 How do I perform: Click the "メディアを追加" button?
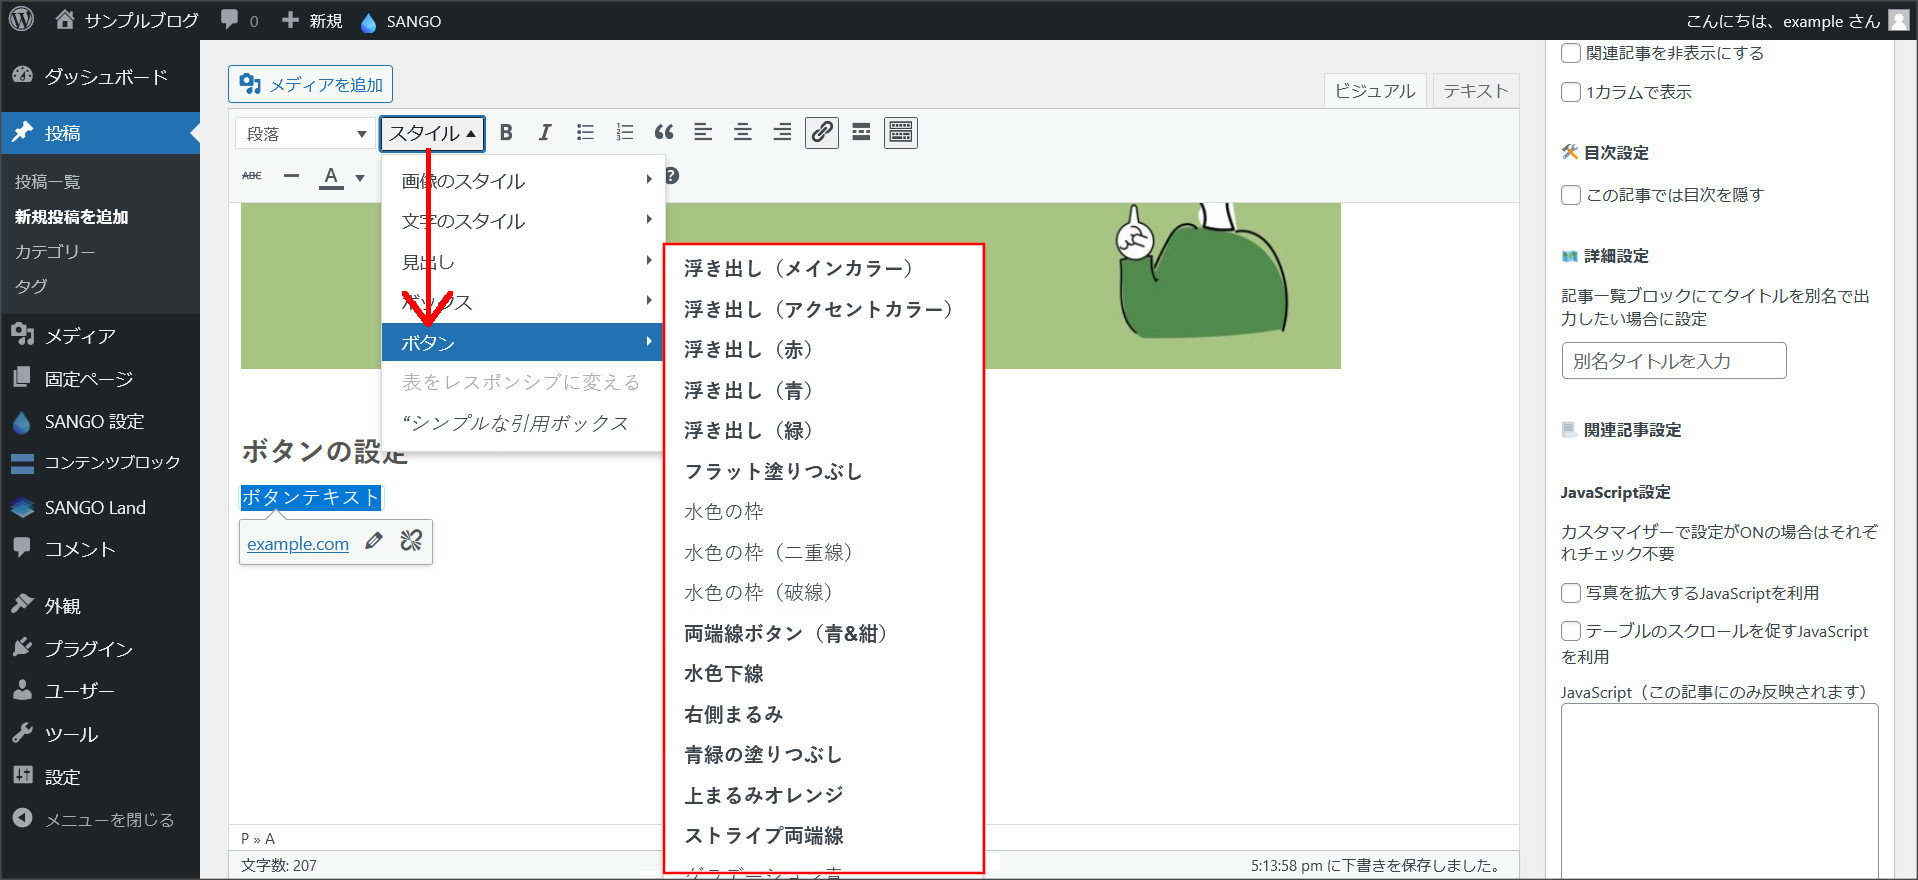pyautogui.click(x=310, y=85)
